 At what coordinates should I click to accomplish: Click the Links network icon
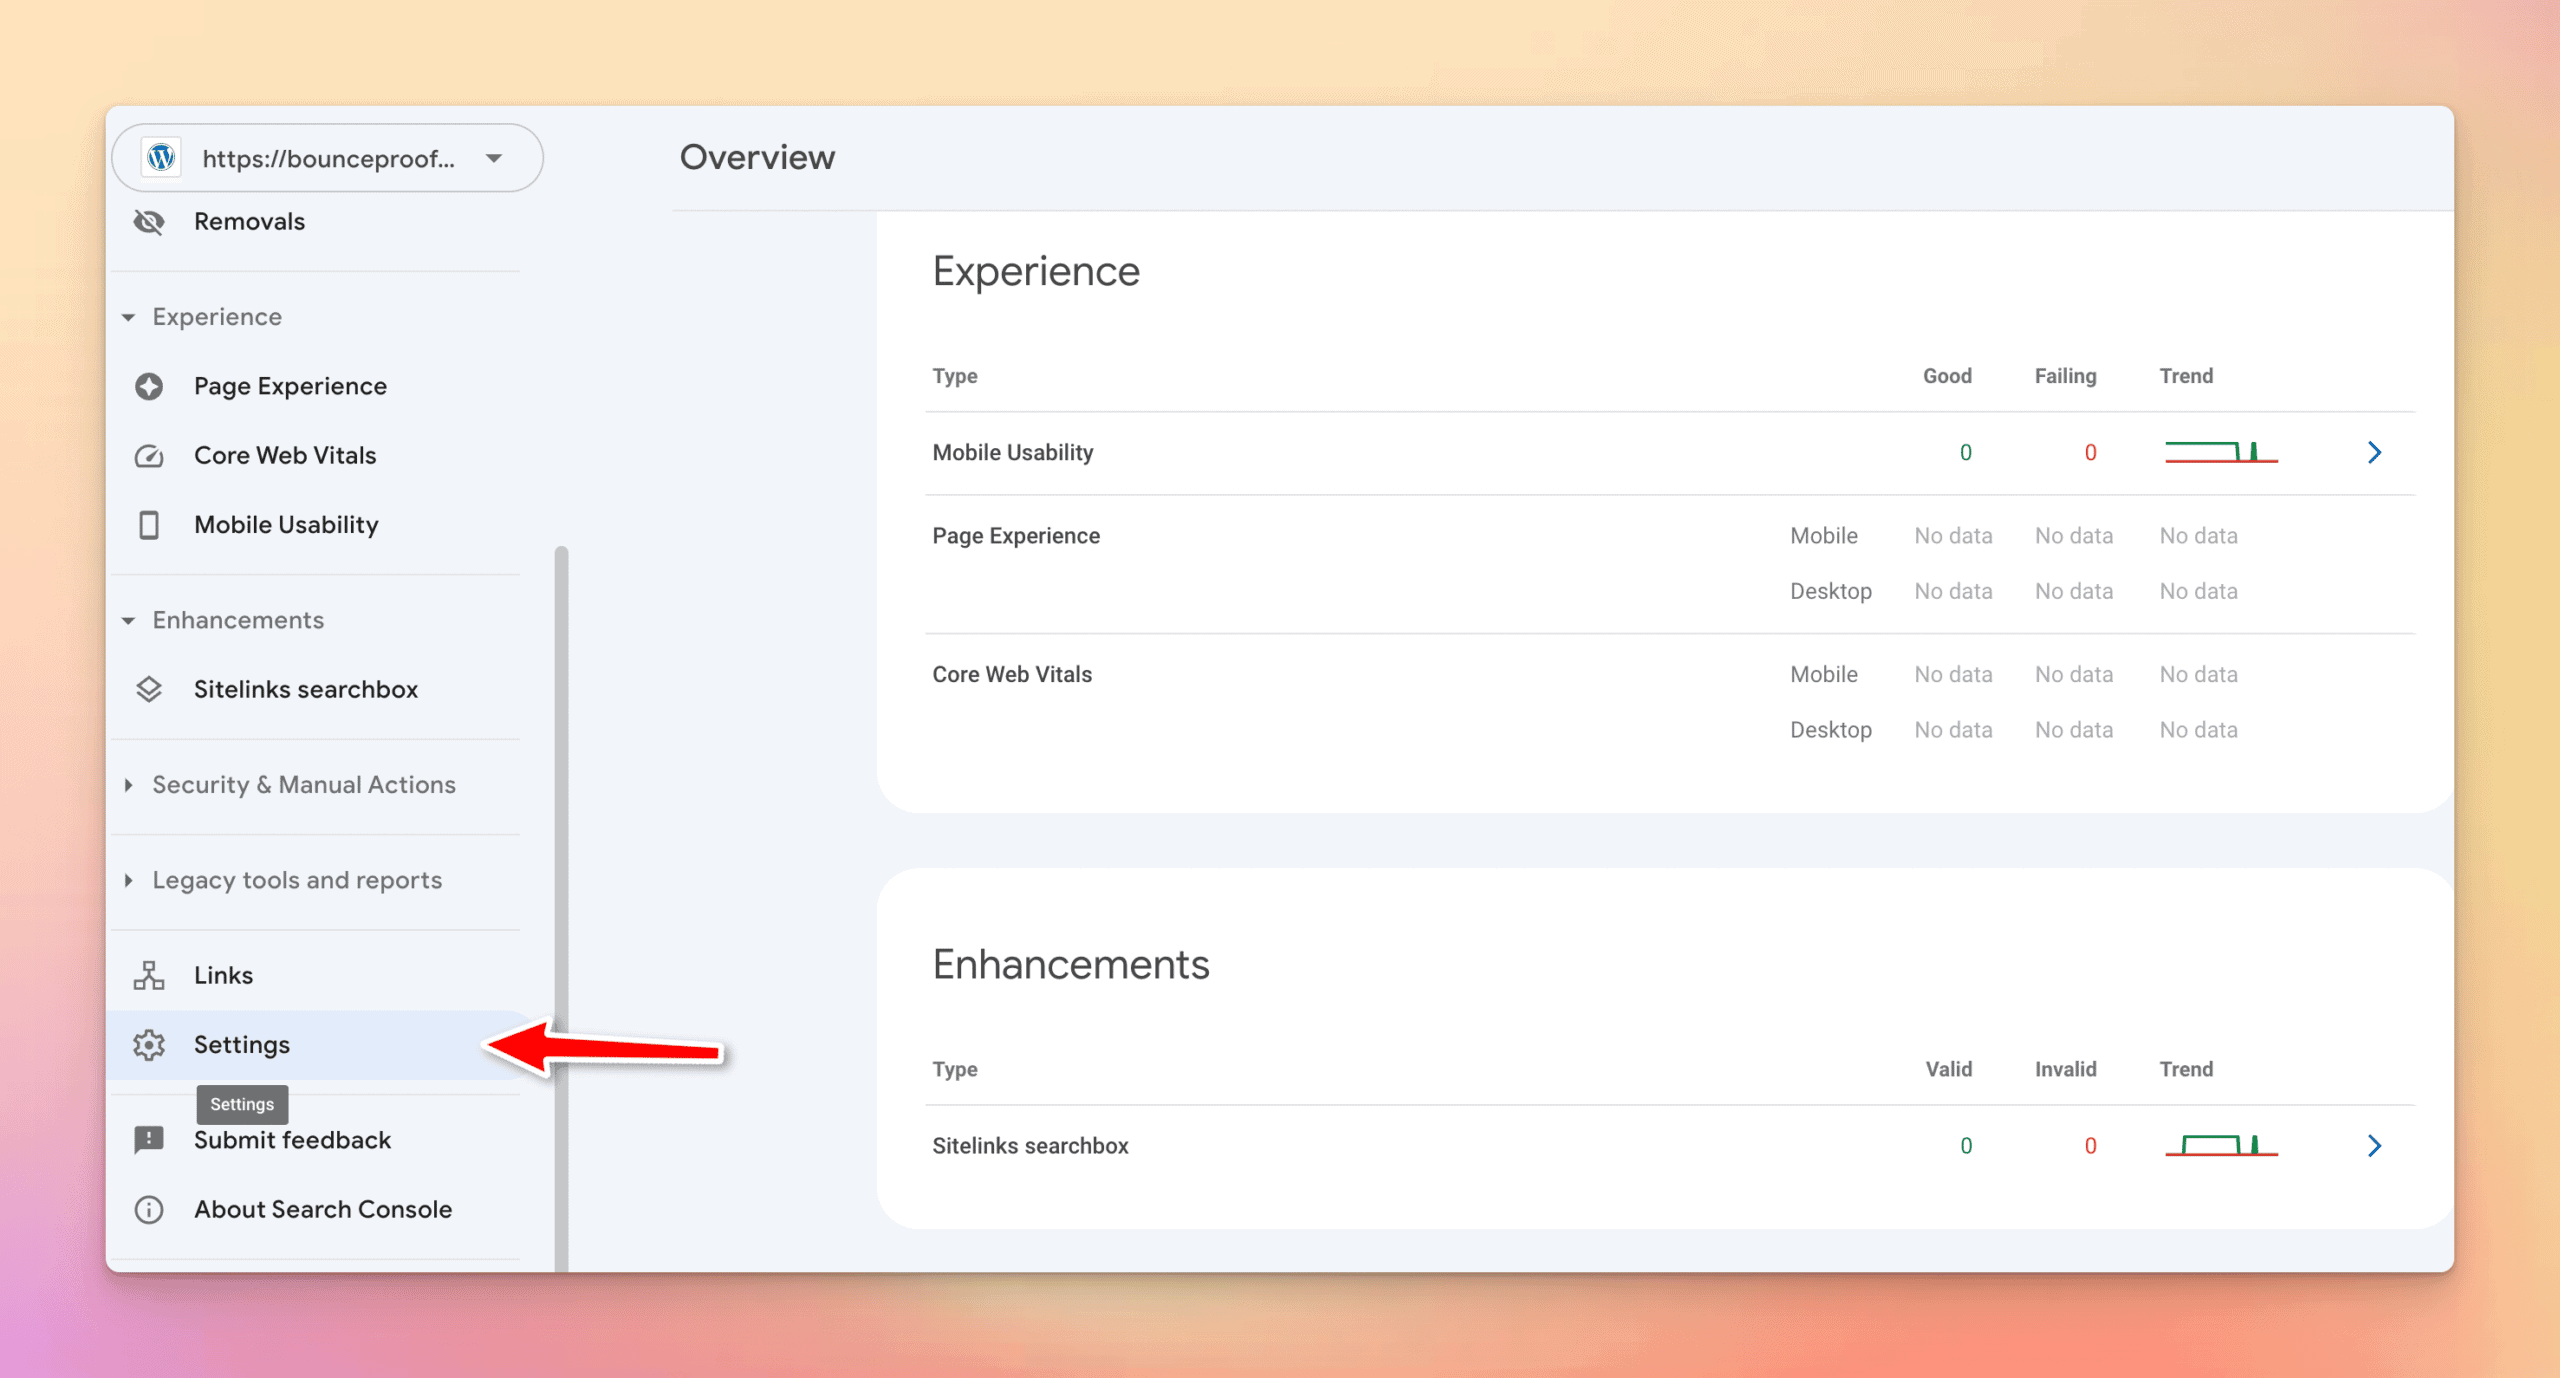(x=149, y=976)
